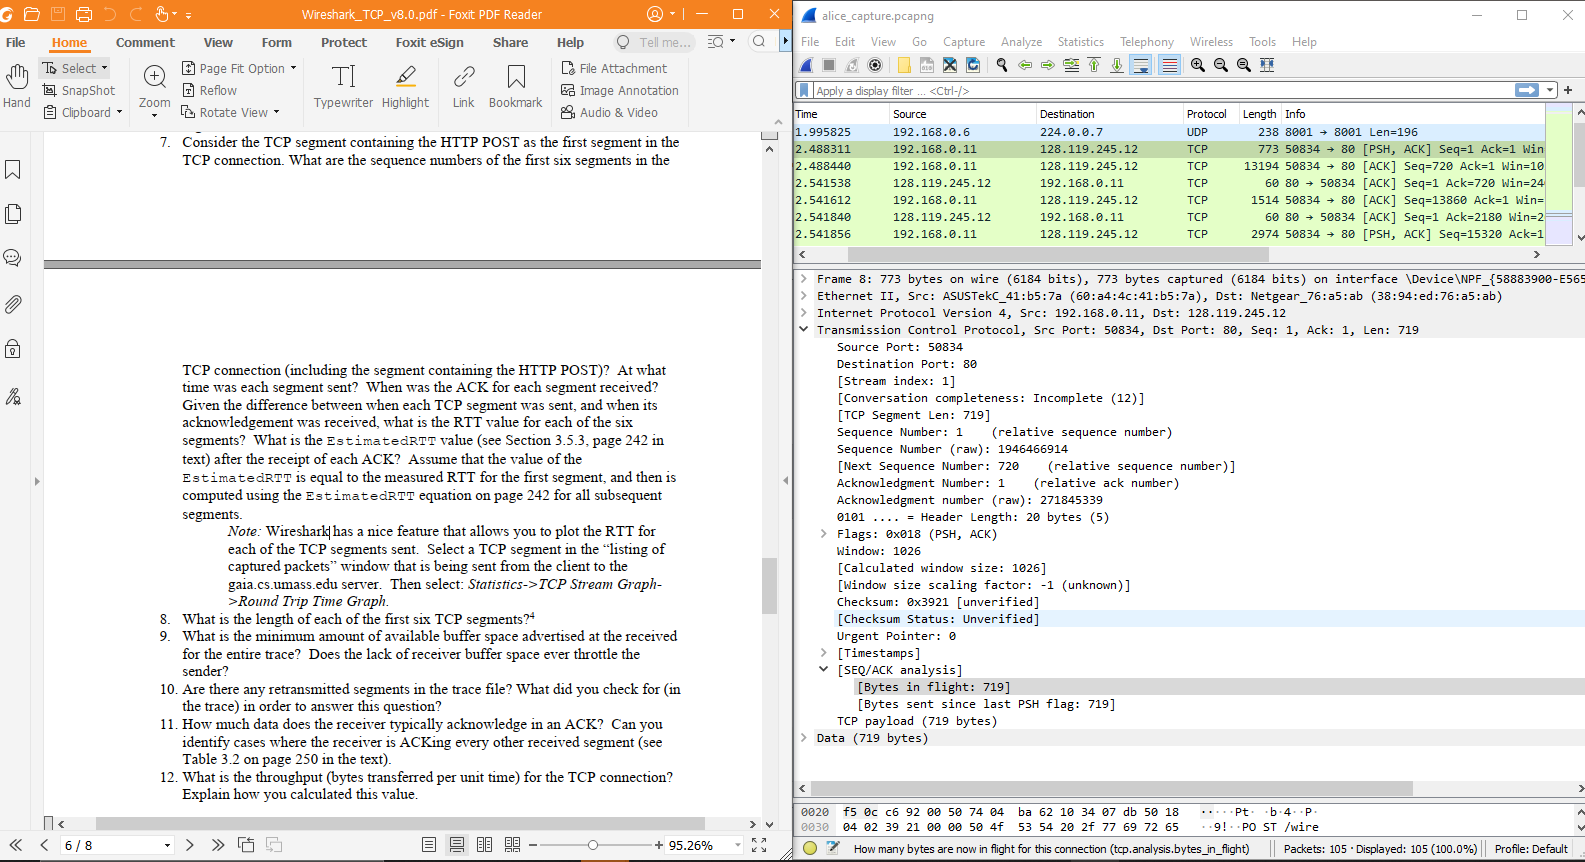Print the PDF from Foxit quick toolbar

(84, 14)
